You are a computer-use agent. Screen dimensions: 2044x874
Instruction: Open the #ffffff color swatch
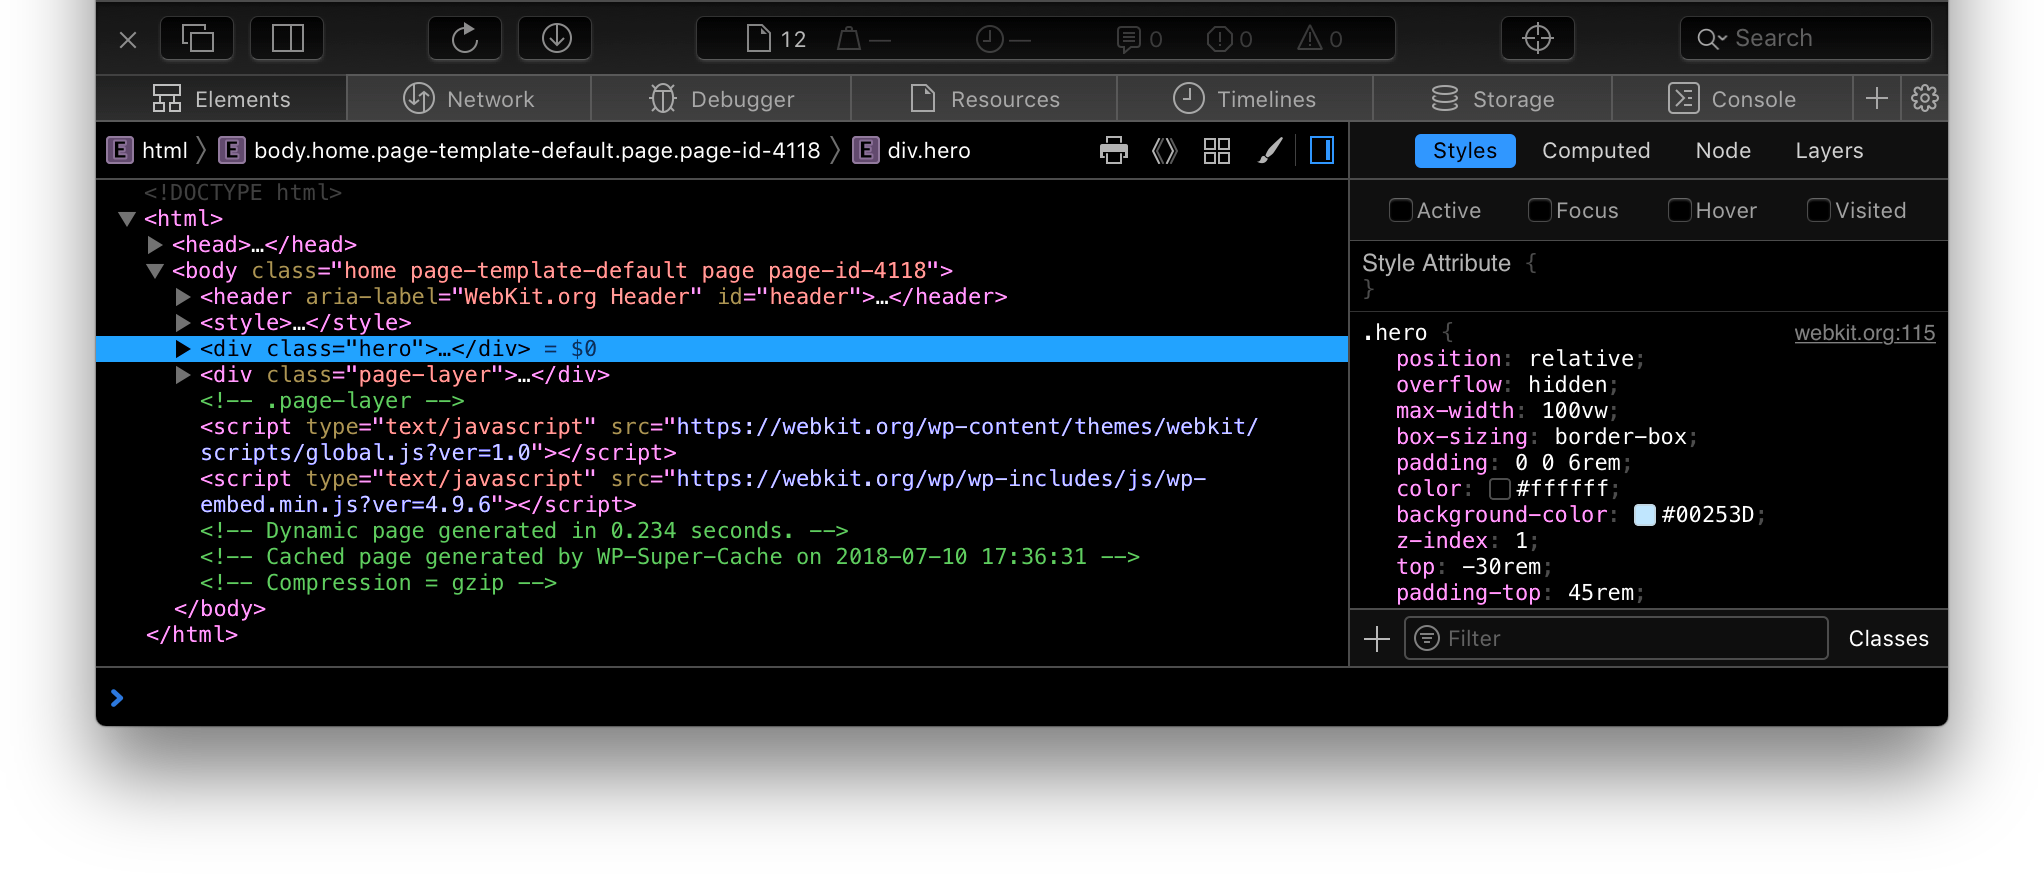[1500, 489]
